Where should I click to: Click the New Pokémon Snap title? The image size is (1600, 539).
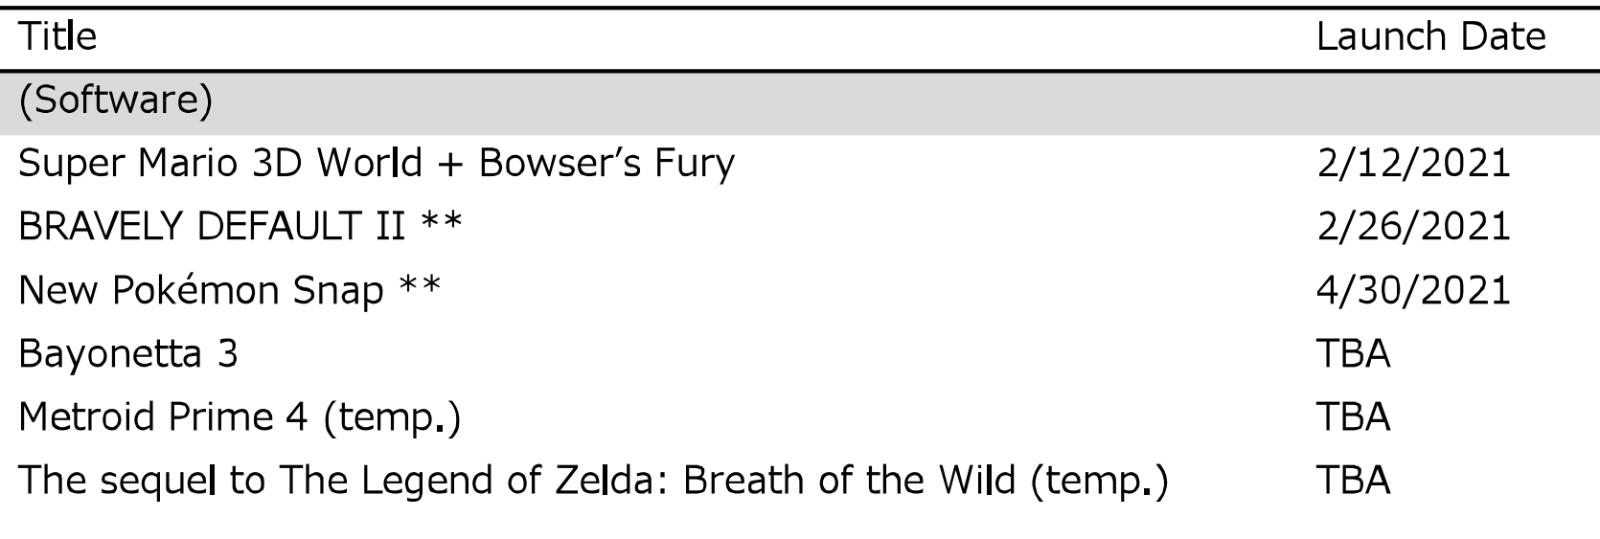click(x=200, y=290)
